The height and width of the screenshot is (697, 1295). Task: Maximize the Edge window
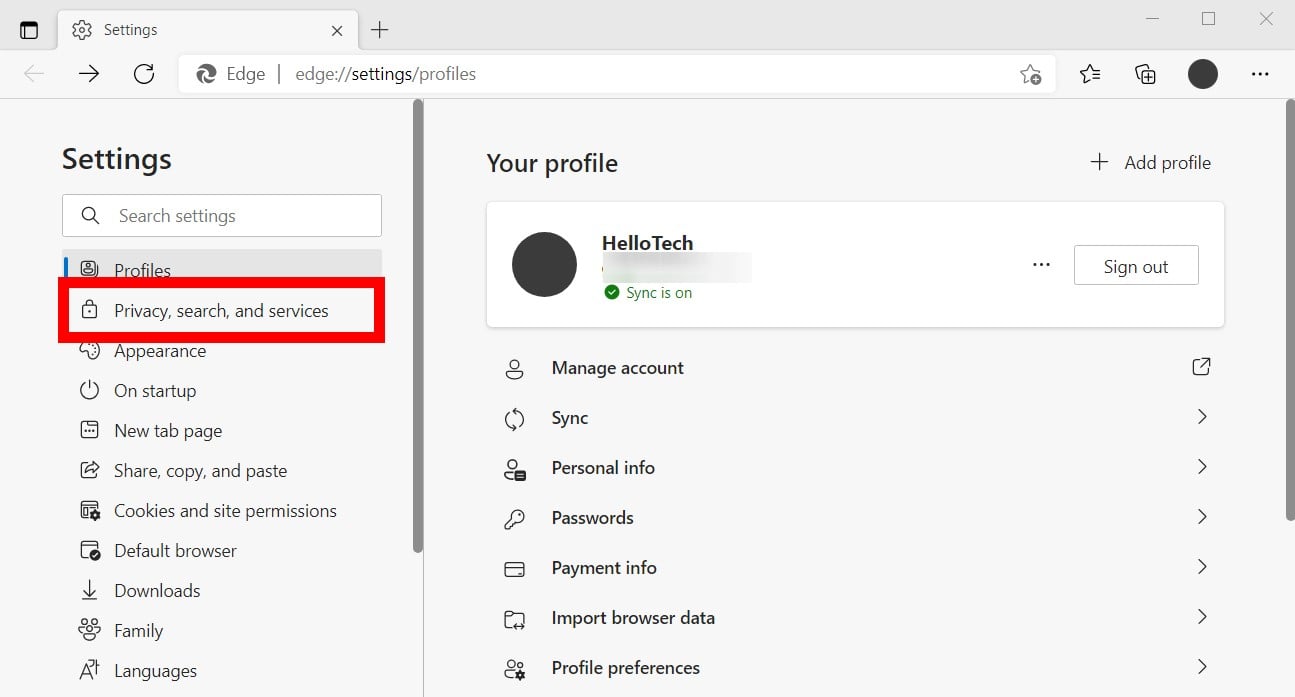click(1209, 19)
